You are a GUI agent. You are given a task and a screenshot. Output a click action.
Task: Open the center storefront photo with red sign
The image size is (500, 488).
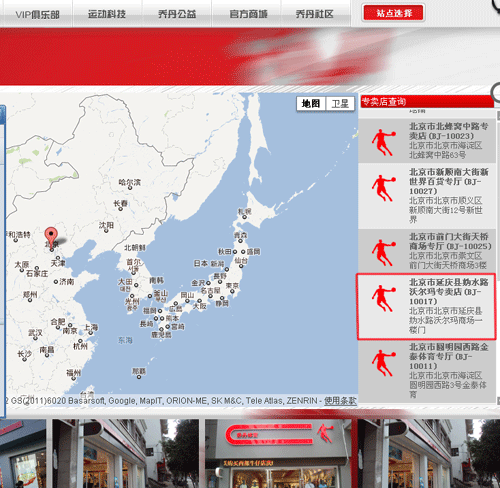[x=278, y=453]
